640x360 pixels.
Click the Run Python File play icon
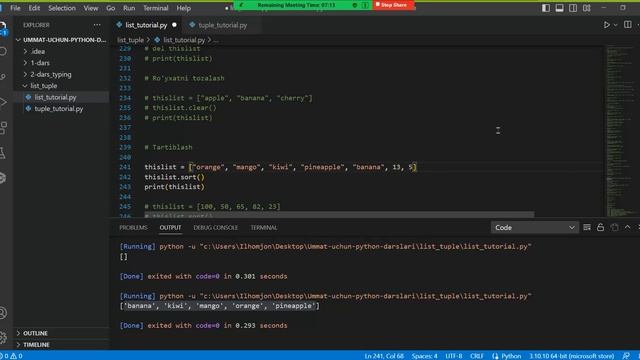coord(607,25)
